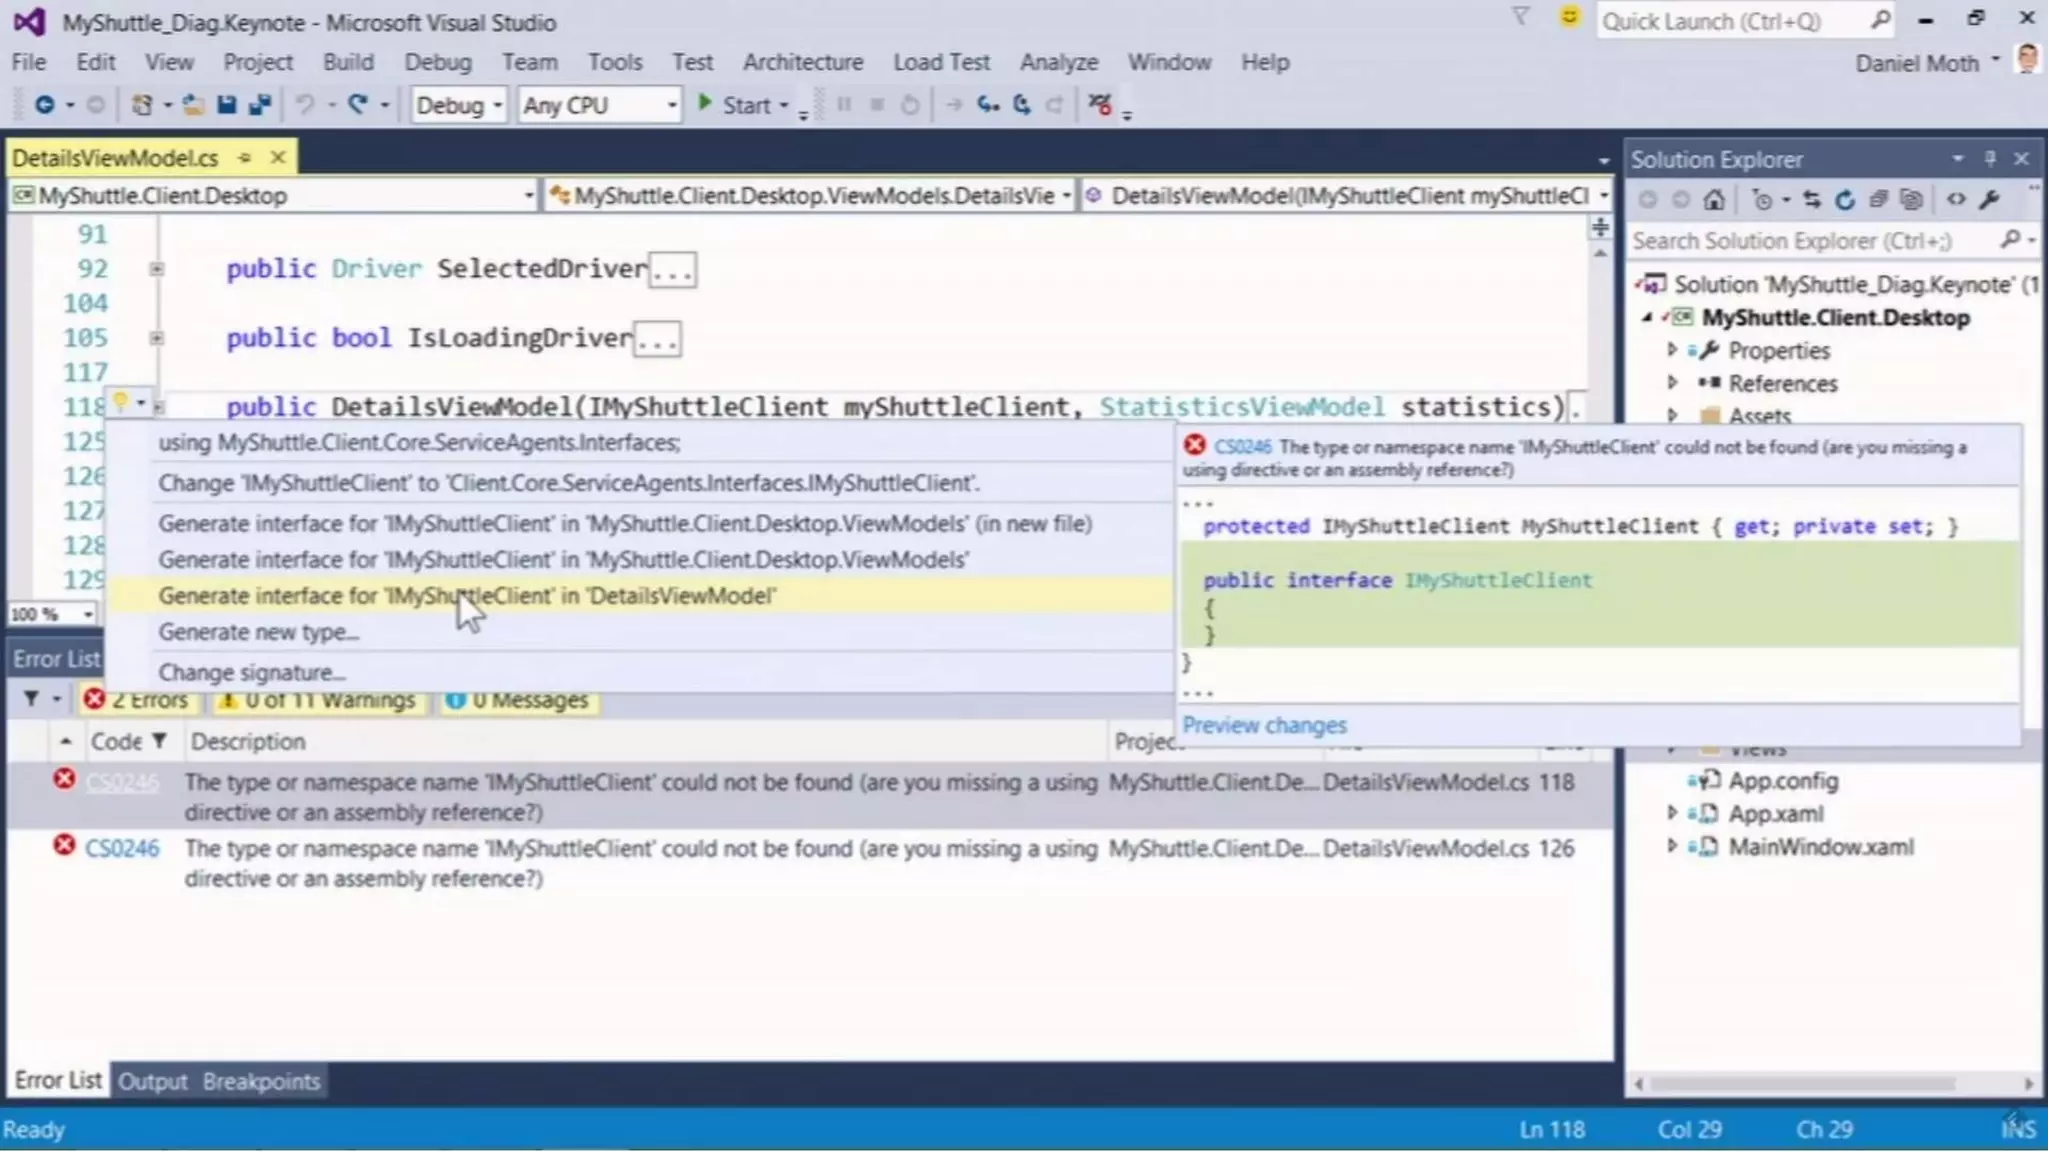Click the Home icon in Solution Explorer

tap(1714, 200)
